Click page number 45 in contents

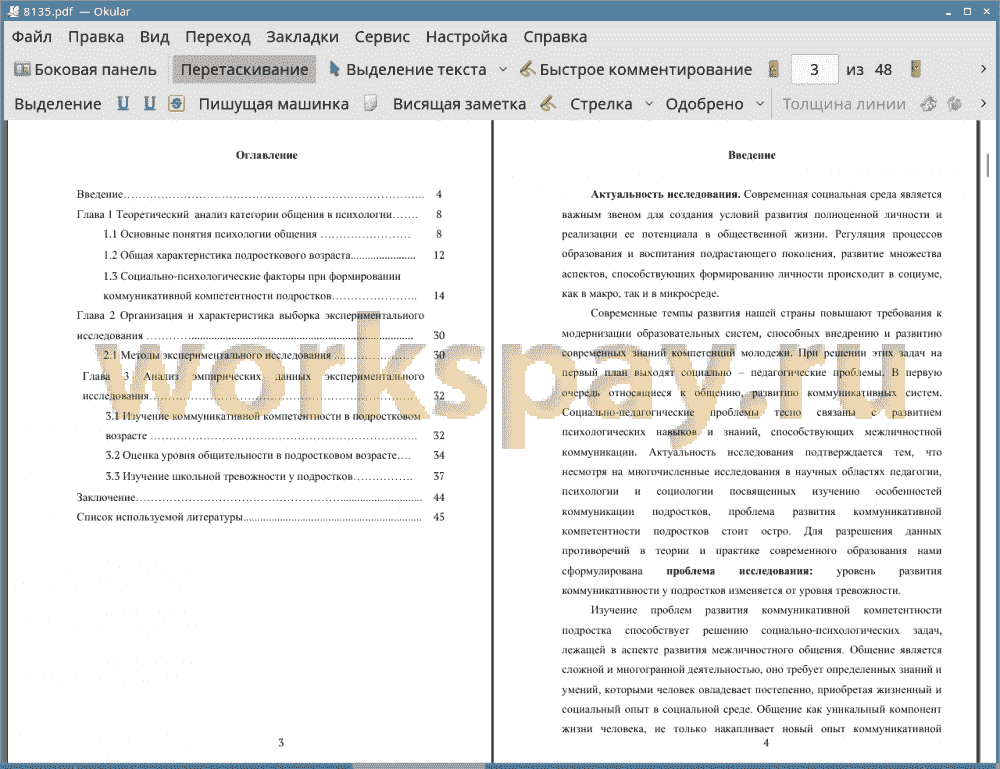pos(439,517)
